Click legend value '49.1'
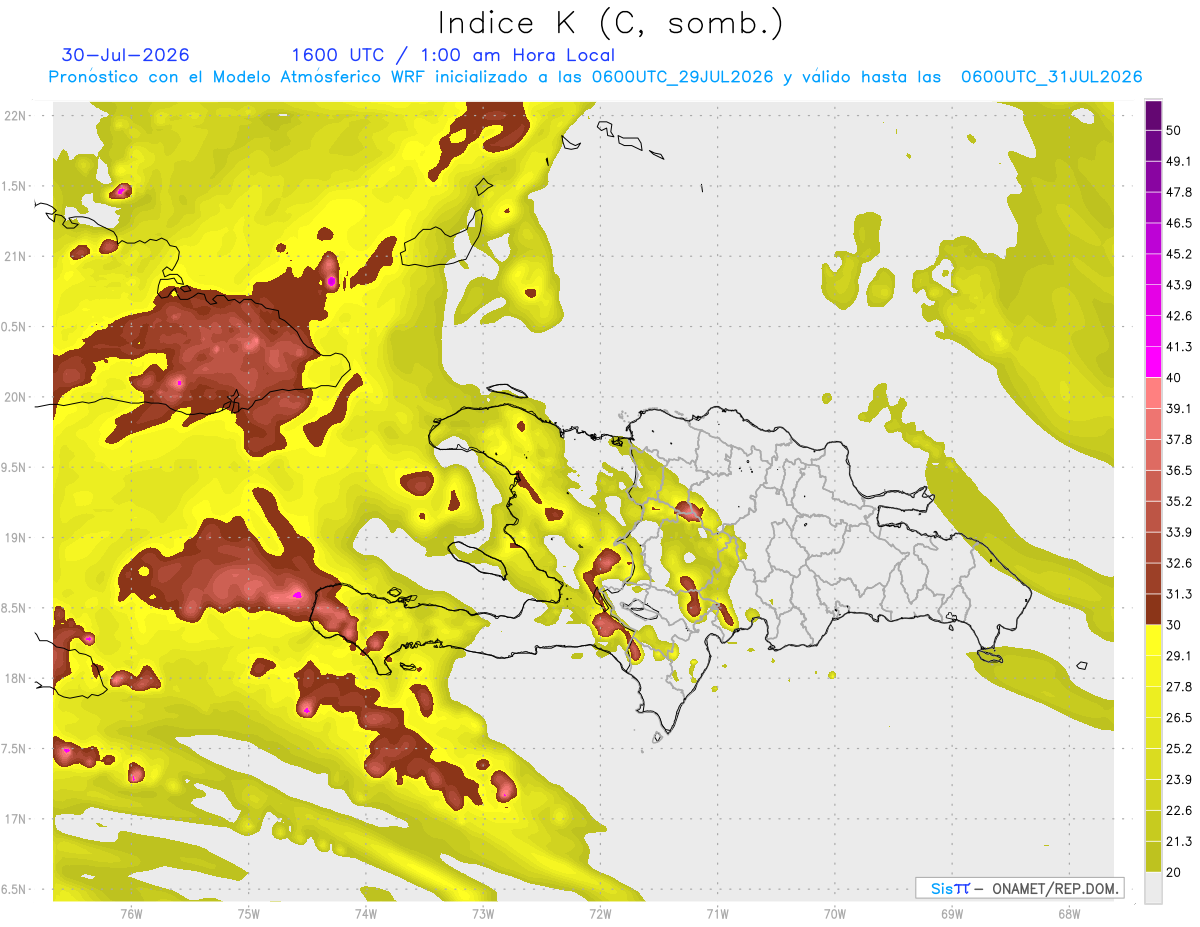This screenshot has height=927, width=1200. pyautogui.click(x=1179, y=161)
